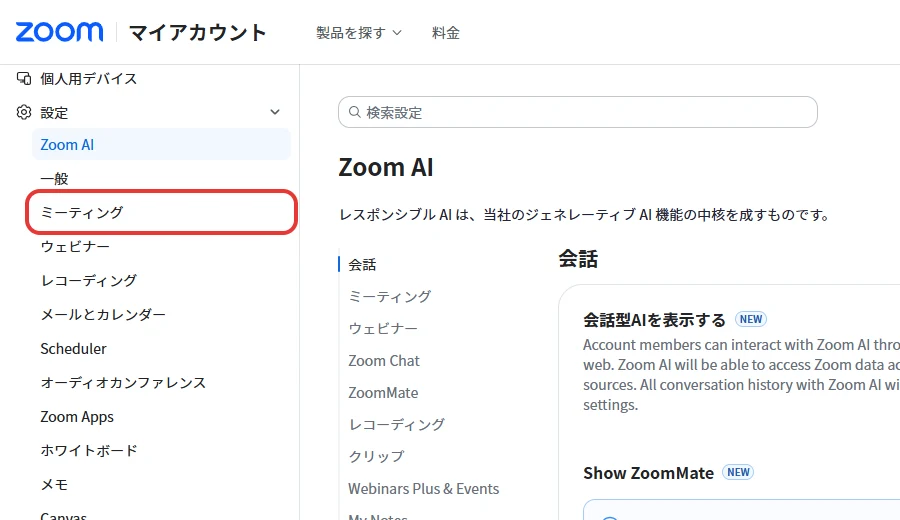Viewport: 900px width, 520px height.
Task: Click NEW badge beside Show ZoomMate
Action: (x=738, y=472)
